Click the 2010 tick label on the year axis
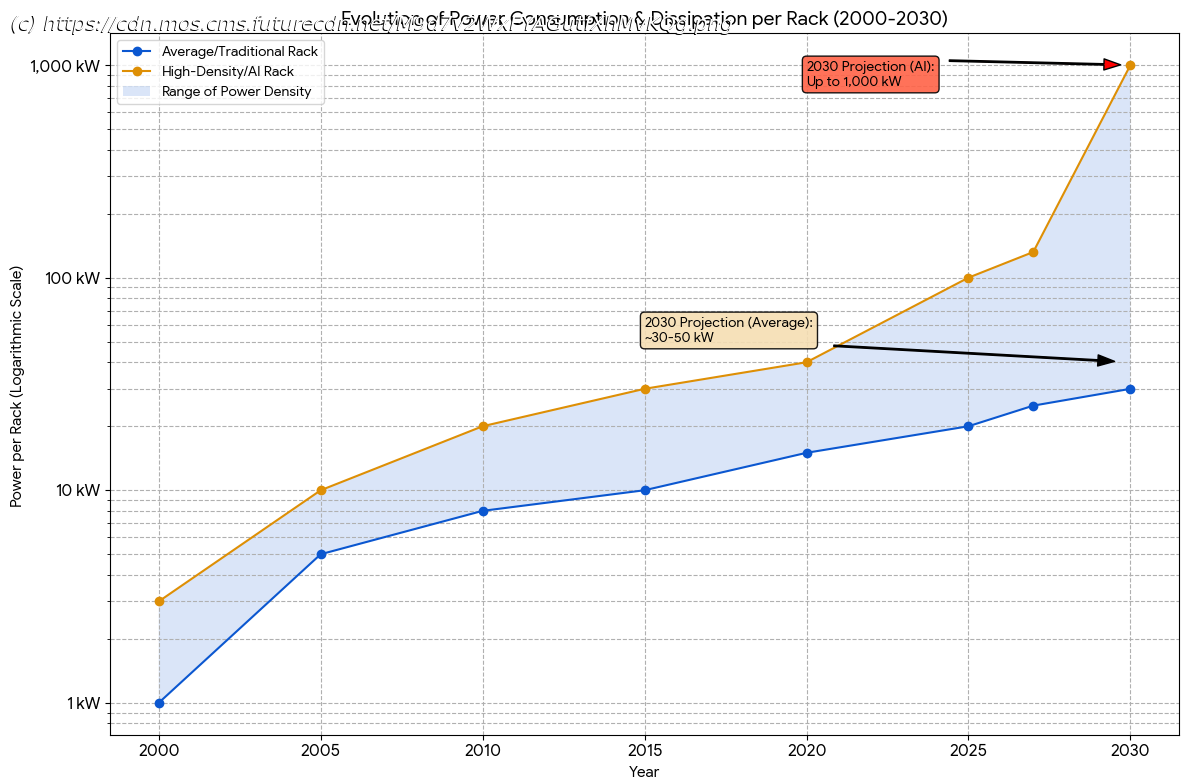This screenshot has width=1190, height=784. tap(483, 749)
